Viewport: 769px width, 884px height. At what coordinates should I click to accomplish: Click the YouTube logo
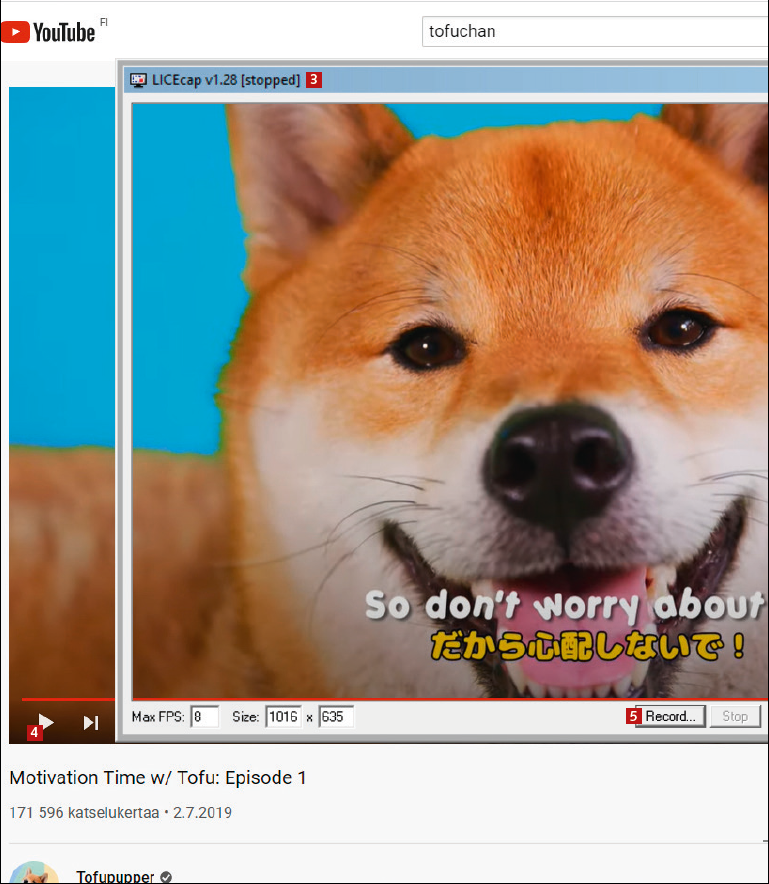click(48, 32)
